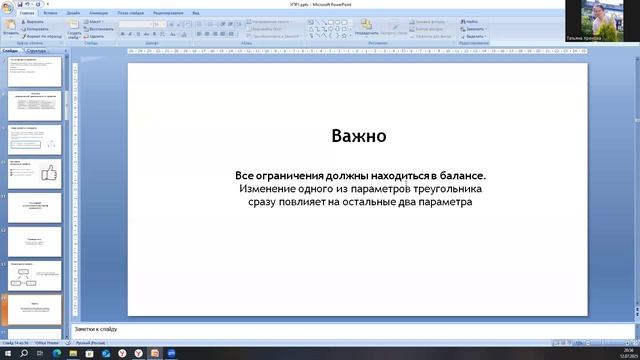The image size is (640, 360).
Task: Switch to Вид ribbon tab
Action: pyautogui.click(x=196, y=13)
